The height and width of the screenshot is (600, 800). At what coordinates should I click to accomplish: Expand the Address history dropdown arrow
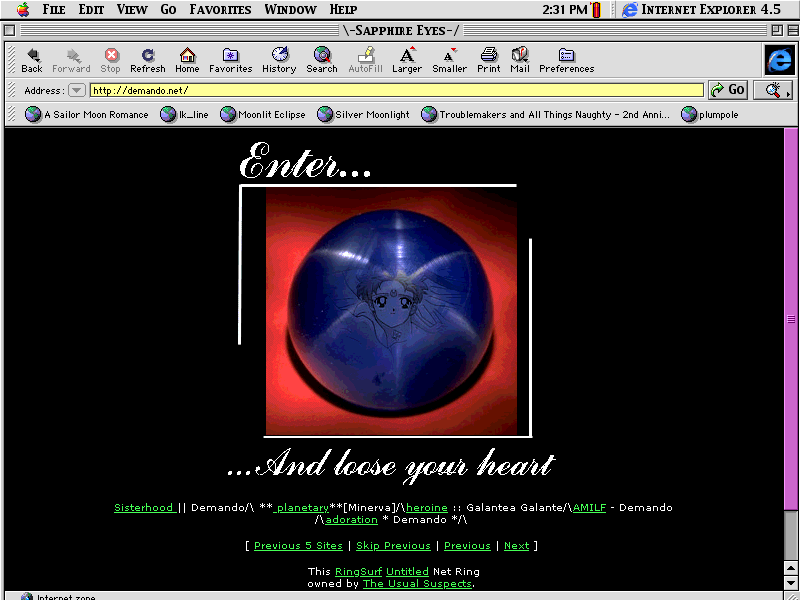click(x=77, y=90)
